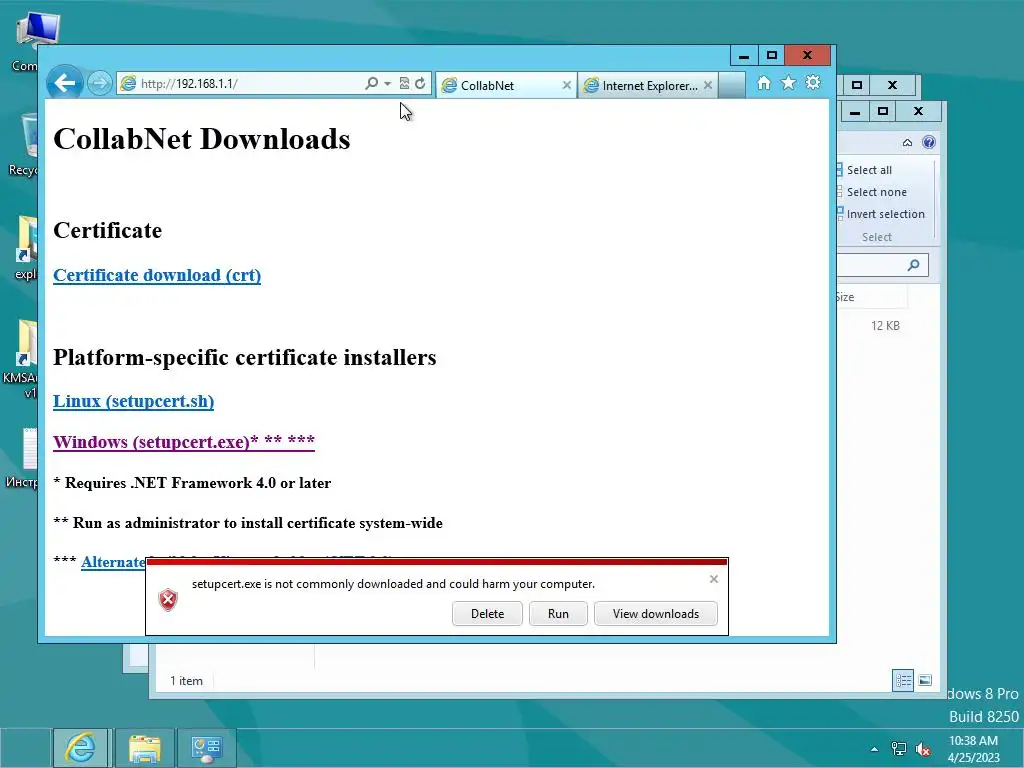The image size is (1024, 768).
Task: Refresh the page with the reload icon
Action: tap(421, 84)
